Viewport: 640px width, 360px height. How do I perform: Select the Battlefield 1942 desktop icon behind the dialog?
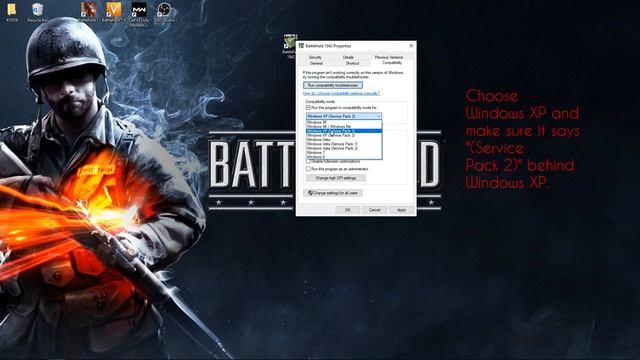click(289, 42)
